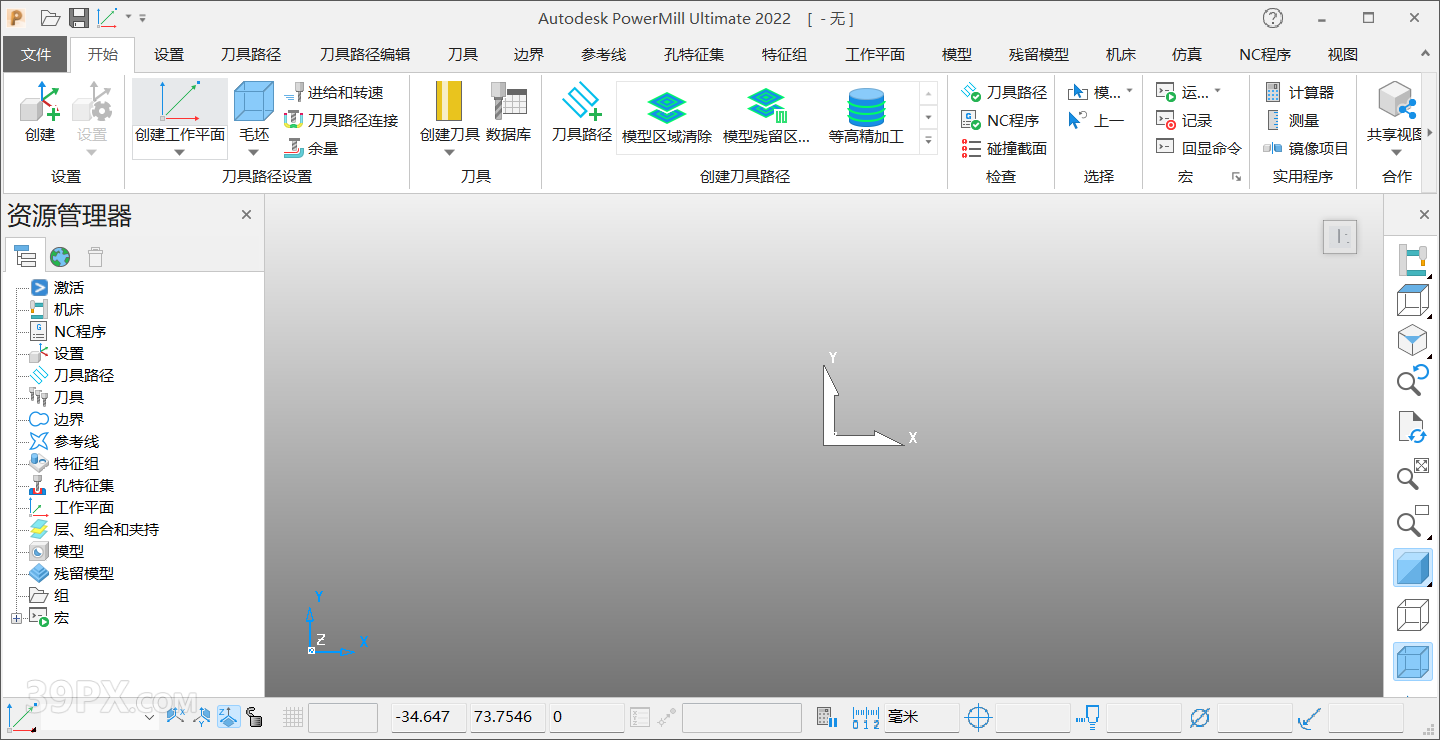Click the zoom to fit magnifier icon

click(x=1412, y=475)
